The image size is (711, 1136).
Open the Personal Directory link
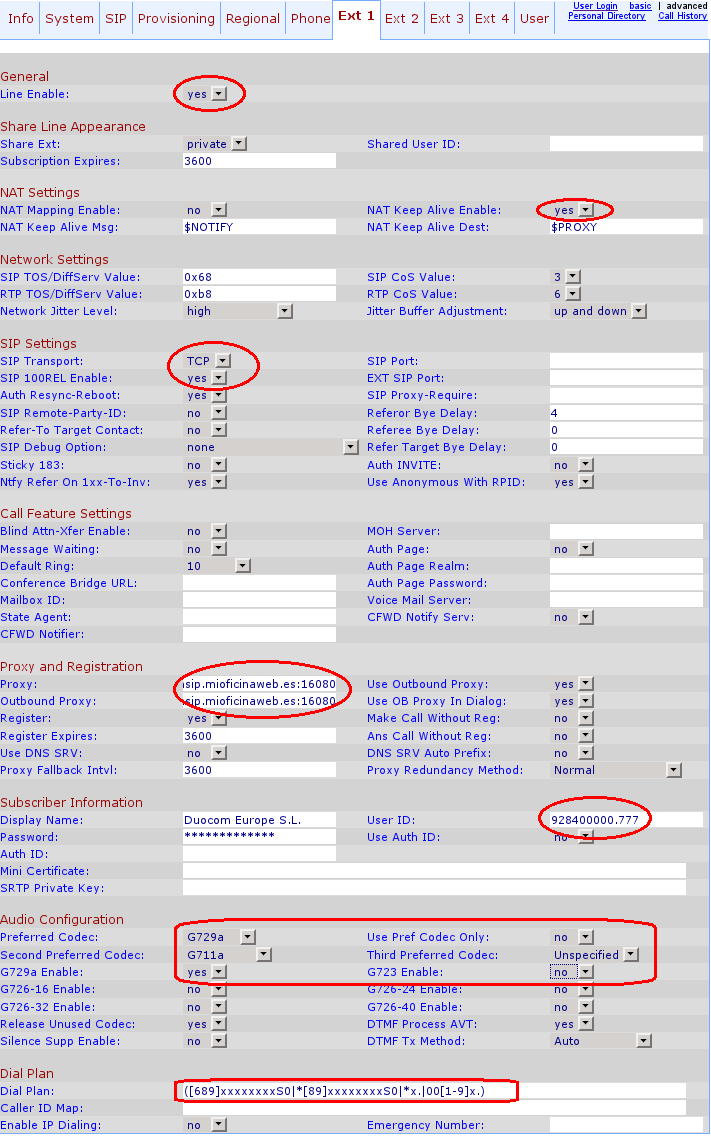click(606, 16)
